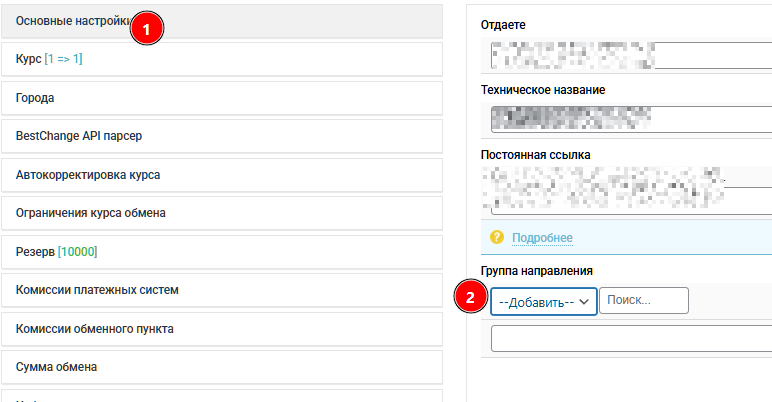Open the Основные настройки tab

(70, 21)
